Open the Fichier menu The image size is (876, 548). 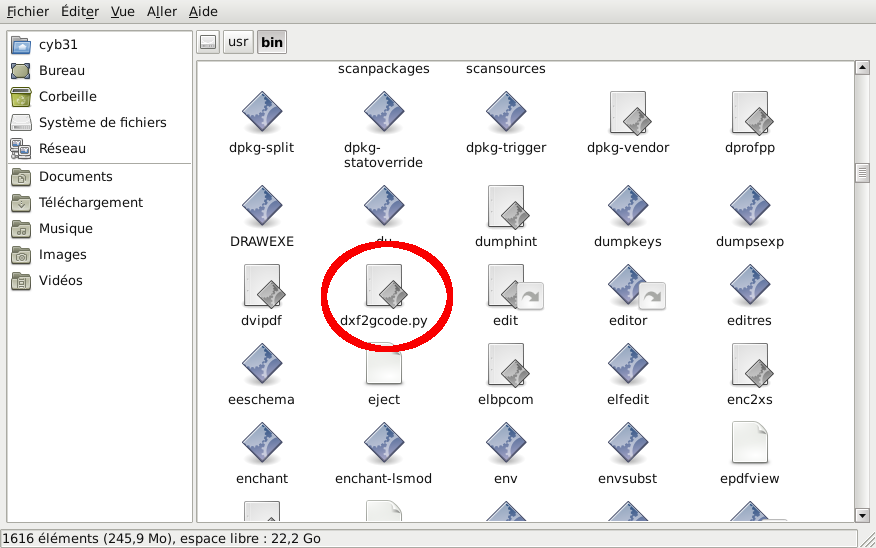tap(28, 12)
